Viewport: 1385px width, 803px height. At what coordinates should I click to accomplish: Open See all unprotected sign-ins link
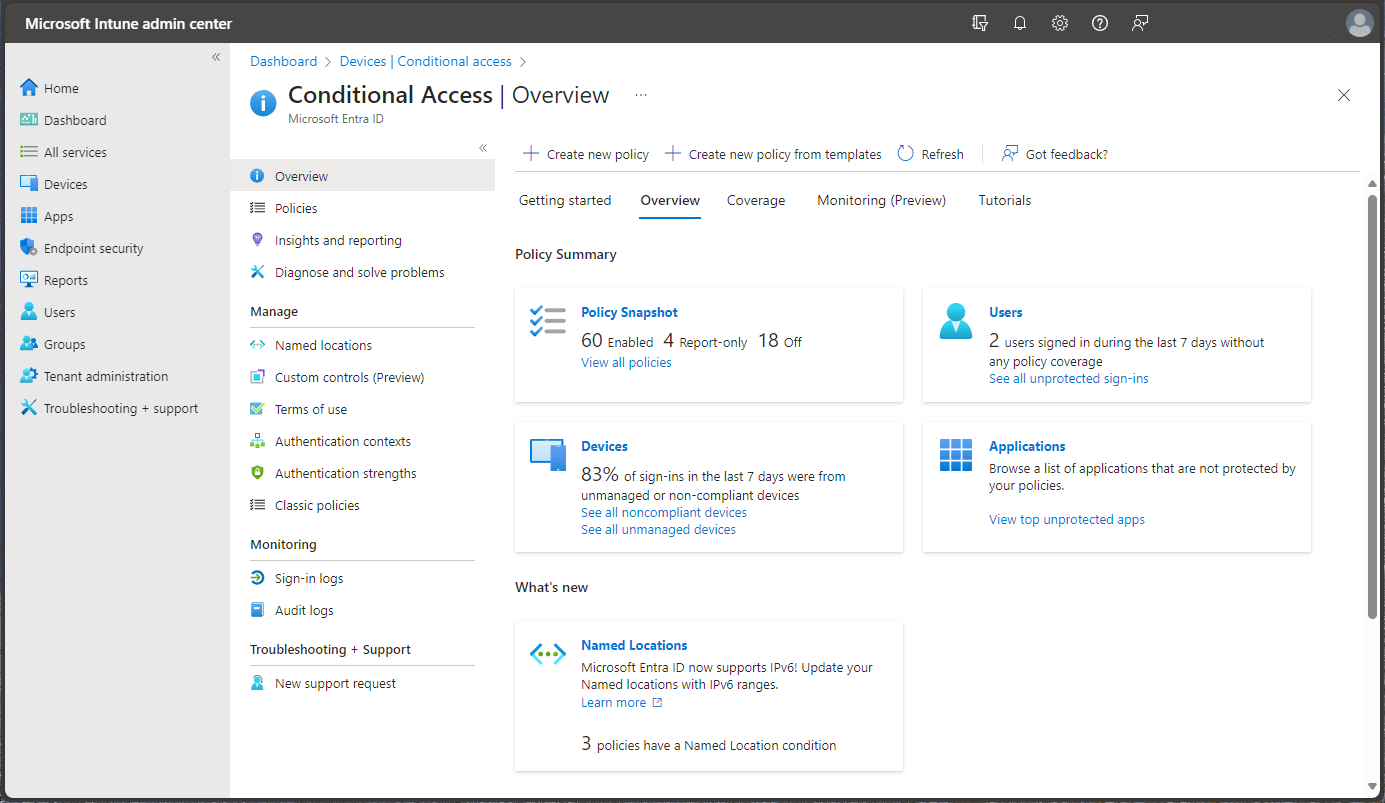click(x=1068, y=378)
